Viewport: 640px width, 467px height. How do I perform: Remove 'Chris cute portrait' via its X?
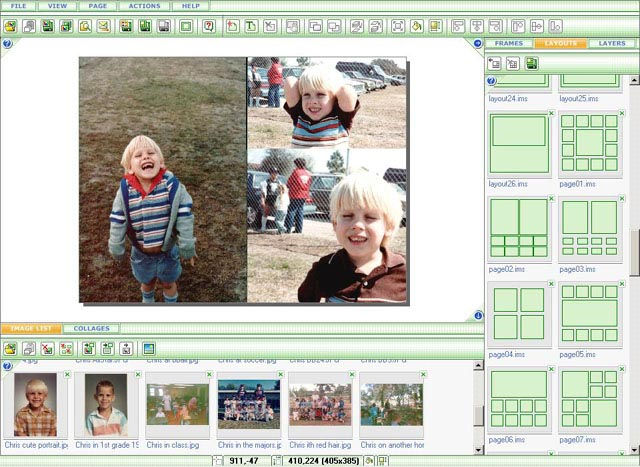pyautogui.click(x=67, y=374)
